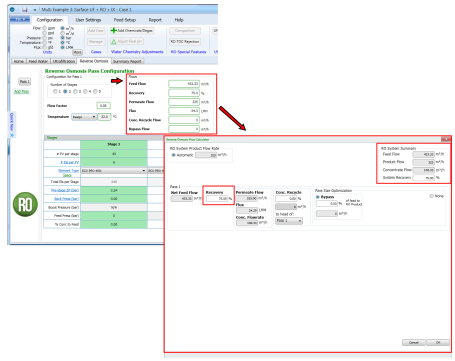Viewport: 455px width, 361px height.
Task: Click the OK button in Flow Calculator
Action: [x=438, y=342]
